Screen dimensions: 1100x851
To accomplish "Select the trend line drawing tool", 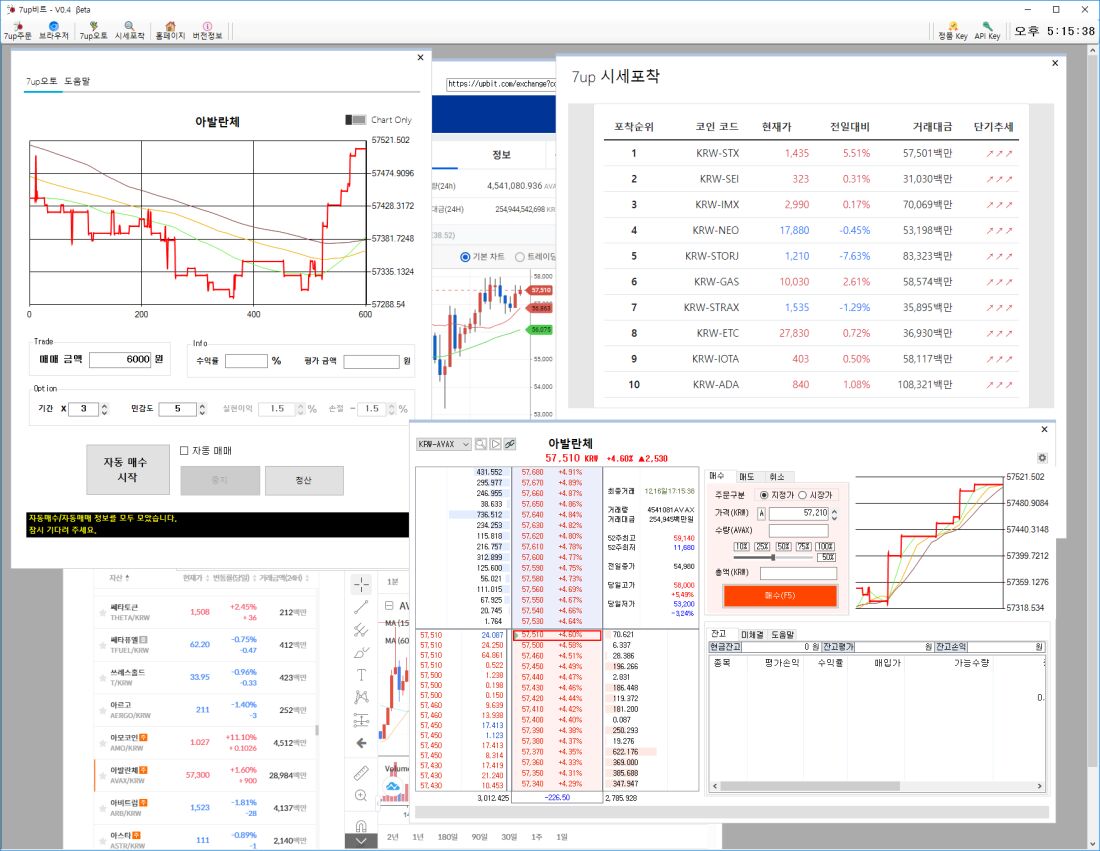I will (361, 607).
